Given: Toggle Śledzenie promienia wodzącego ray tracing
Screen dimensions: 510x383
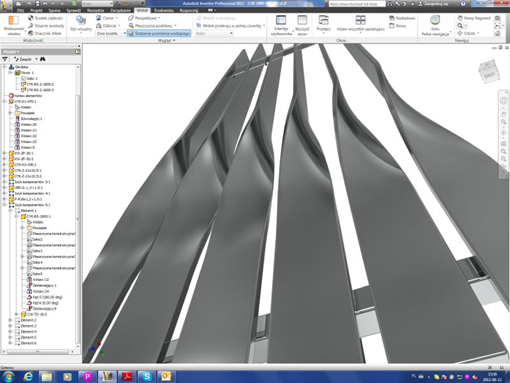Looking at the screenshot, I should (159, 33).
